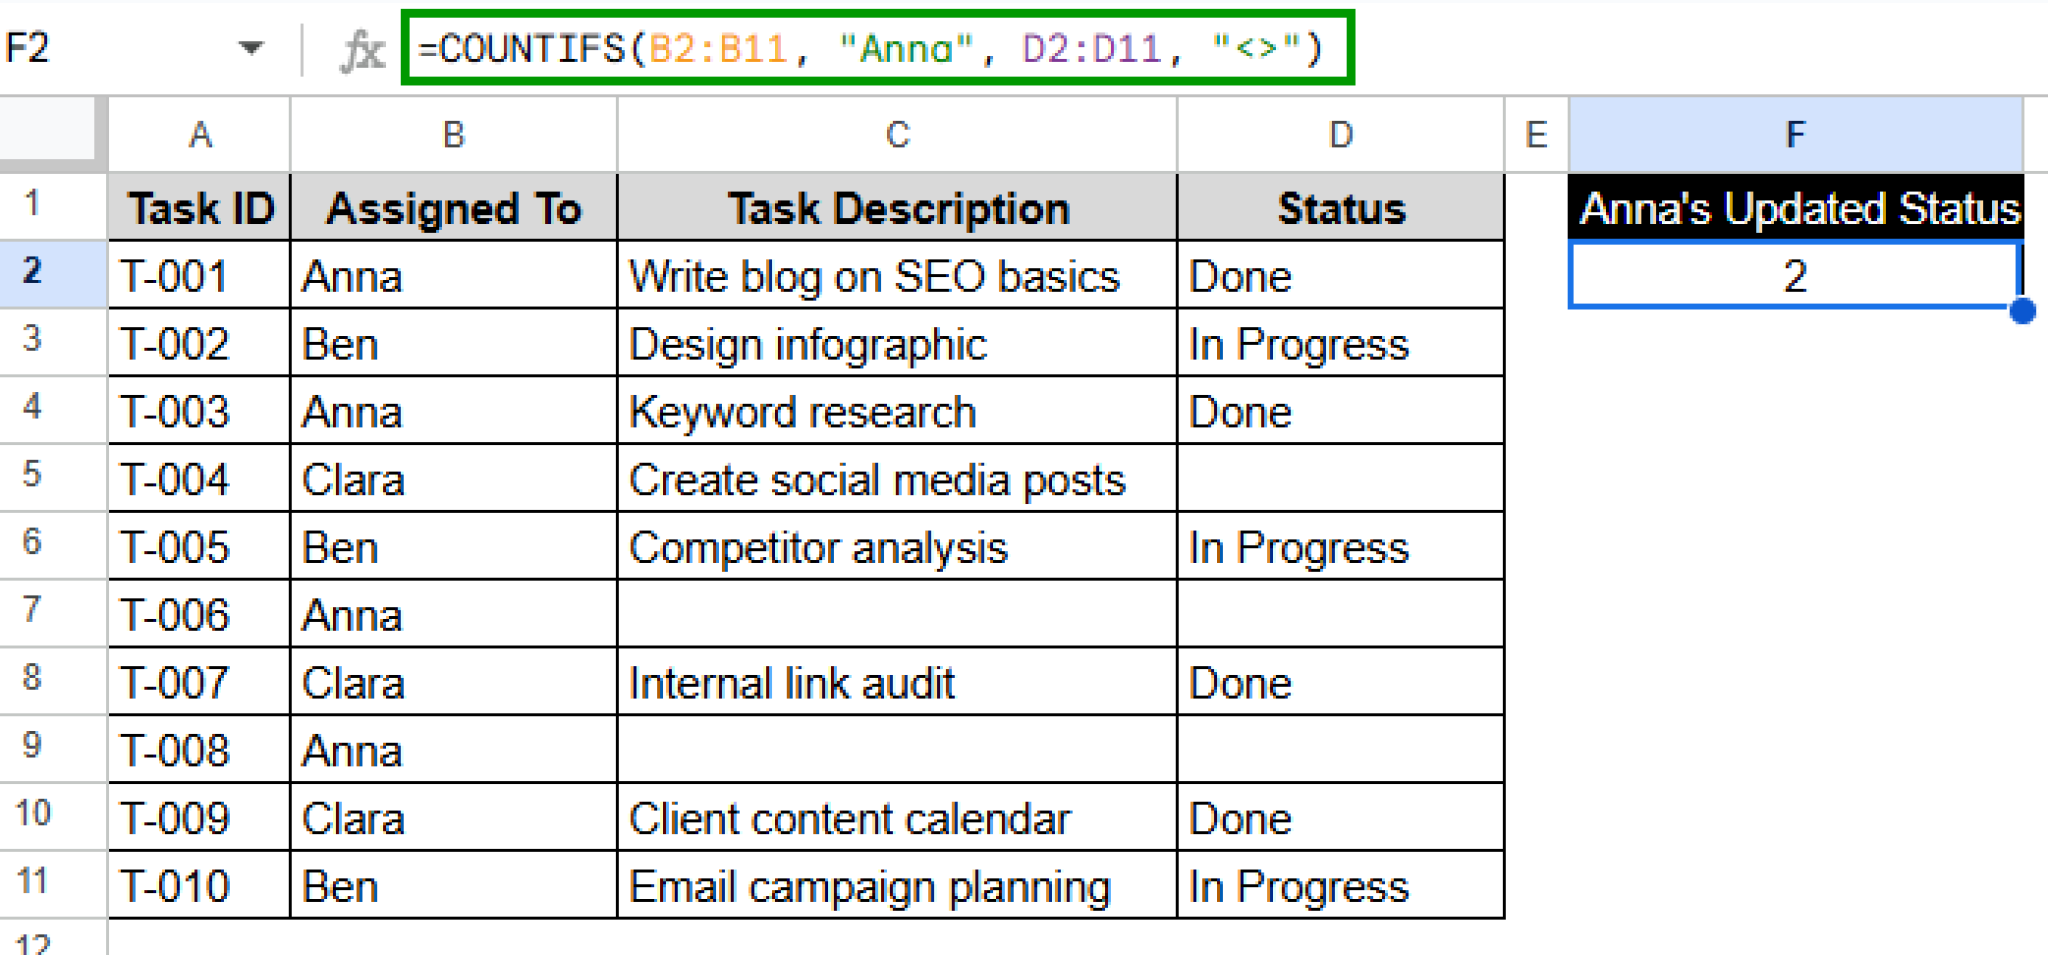Screen dimensions: 2048x955
Task: Click the Done status cell for T-007
Action: click(1340, 681)
